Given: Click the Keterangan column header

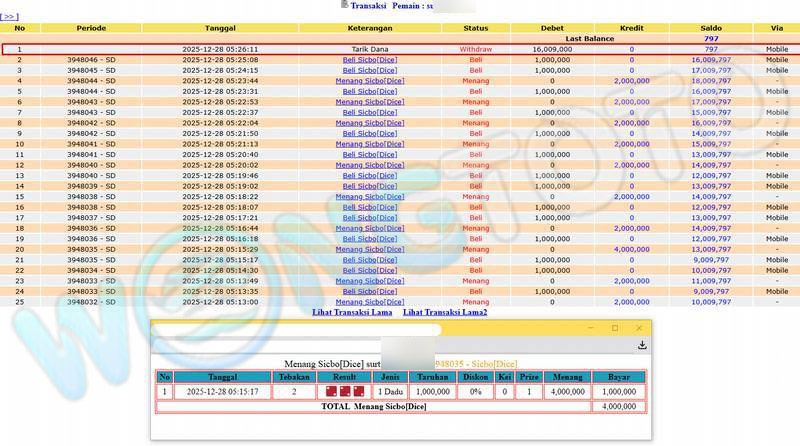Looking at the screenshot, I should (x=370, y=28).
